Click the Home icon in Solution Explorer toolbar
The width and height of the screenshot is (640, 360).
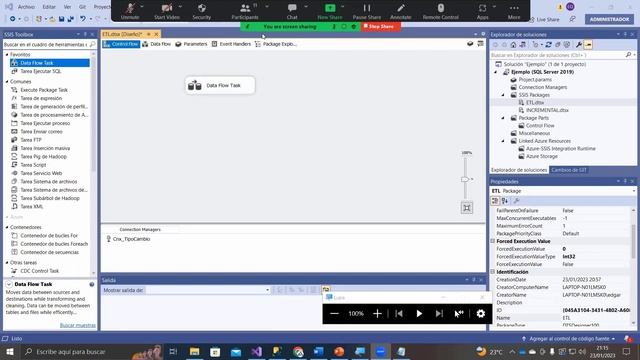coord(513,44)
